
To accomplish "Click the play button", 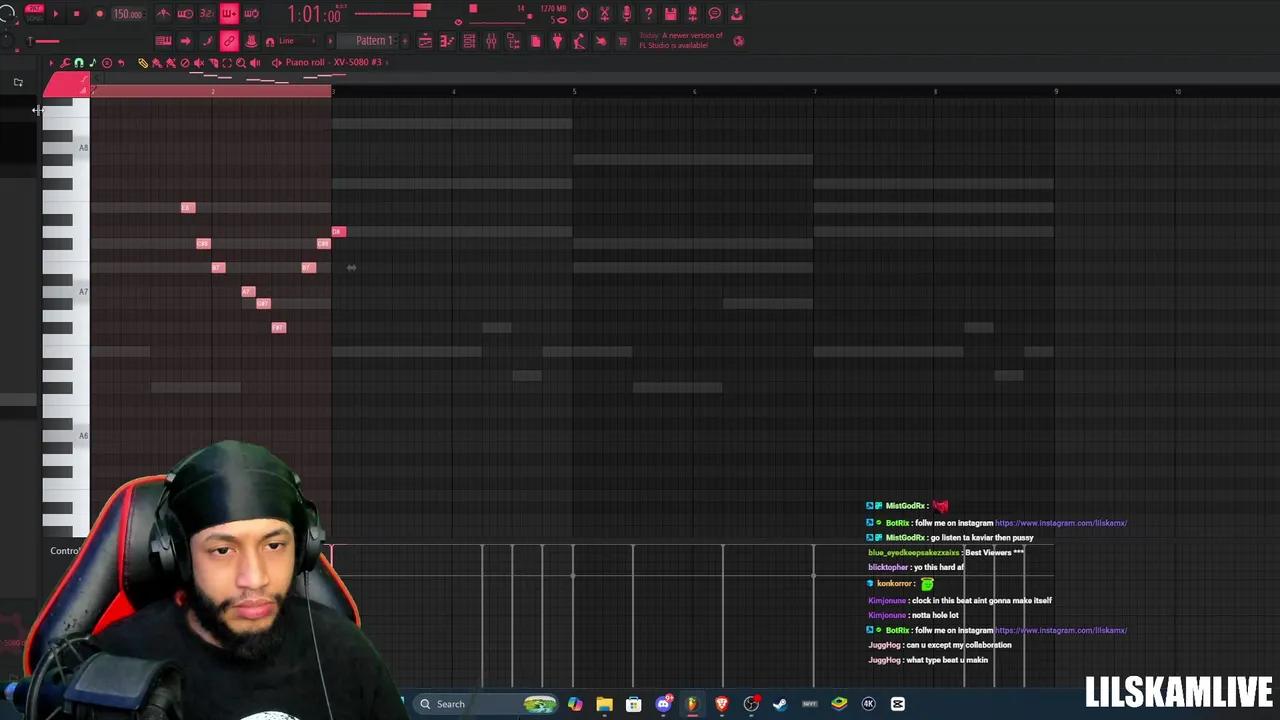I will (x=56, y=14).
